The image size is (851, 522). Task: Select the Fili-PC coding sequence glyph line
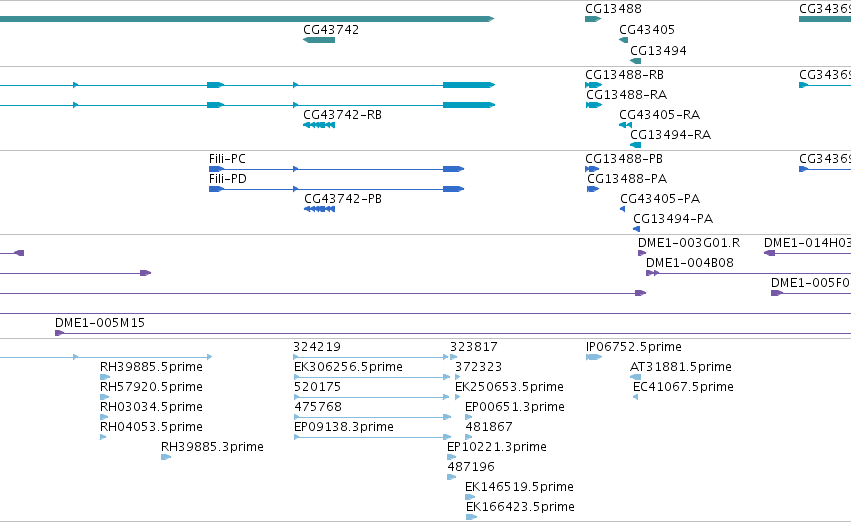(336, 169)
